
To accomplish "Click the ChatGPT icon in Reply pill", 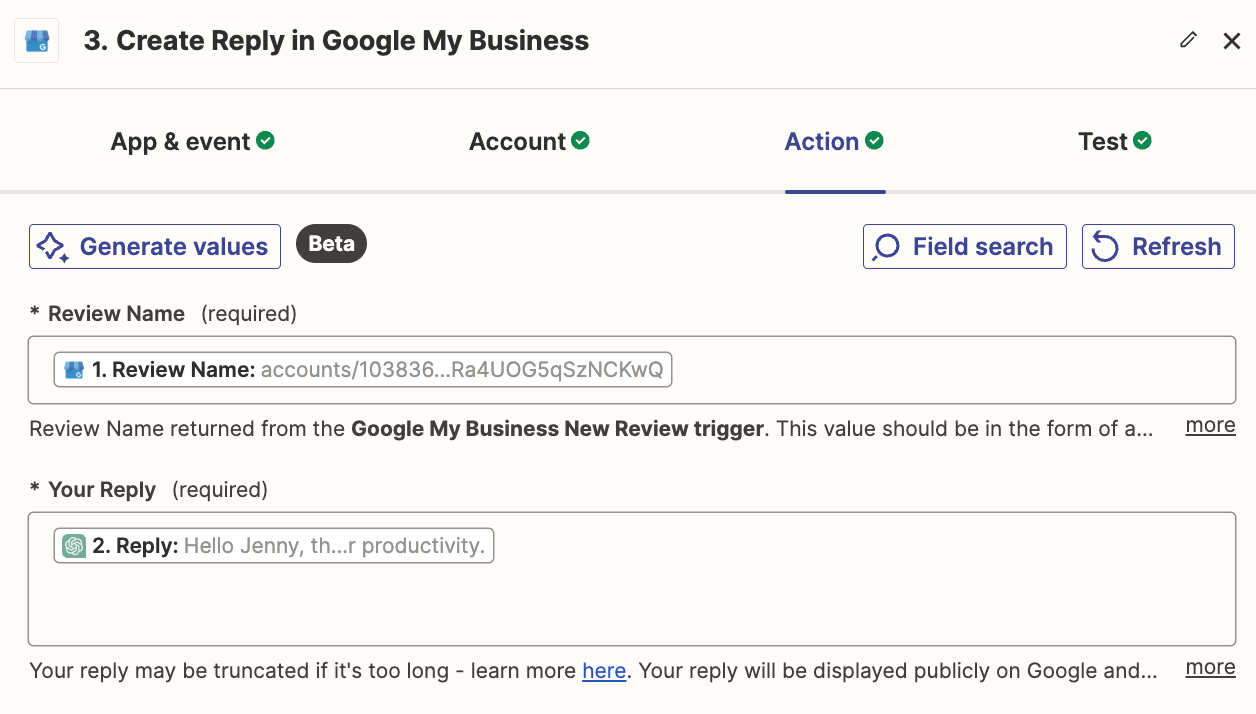I will point(74,546).
